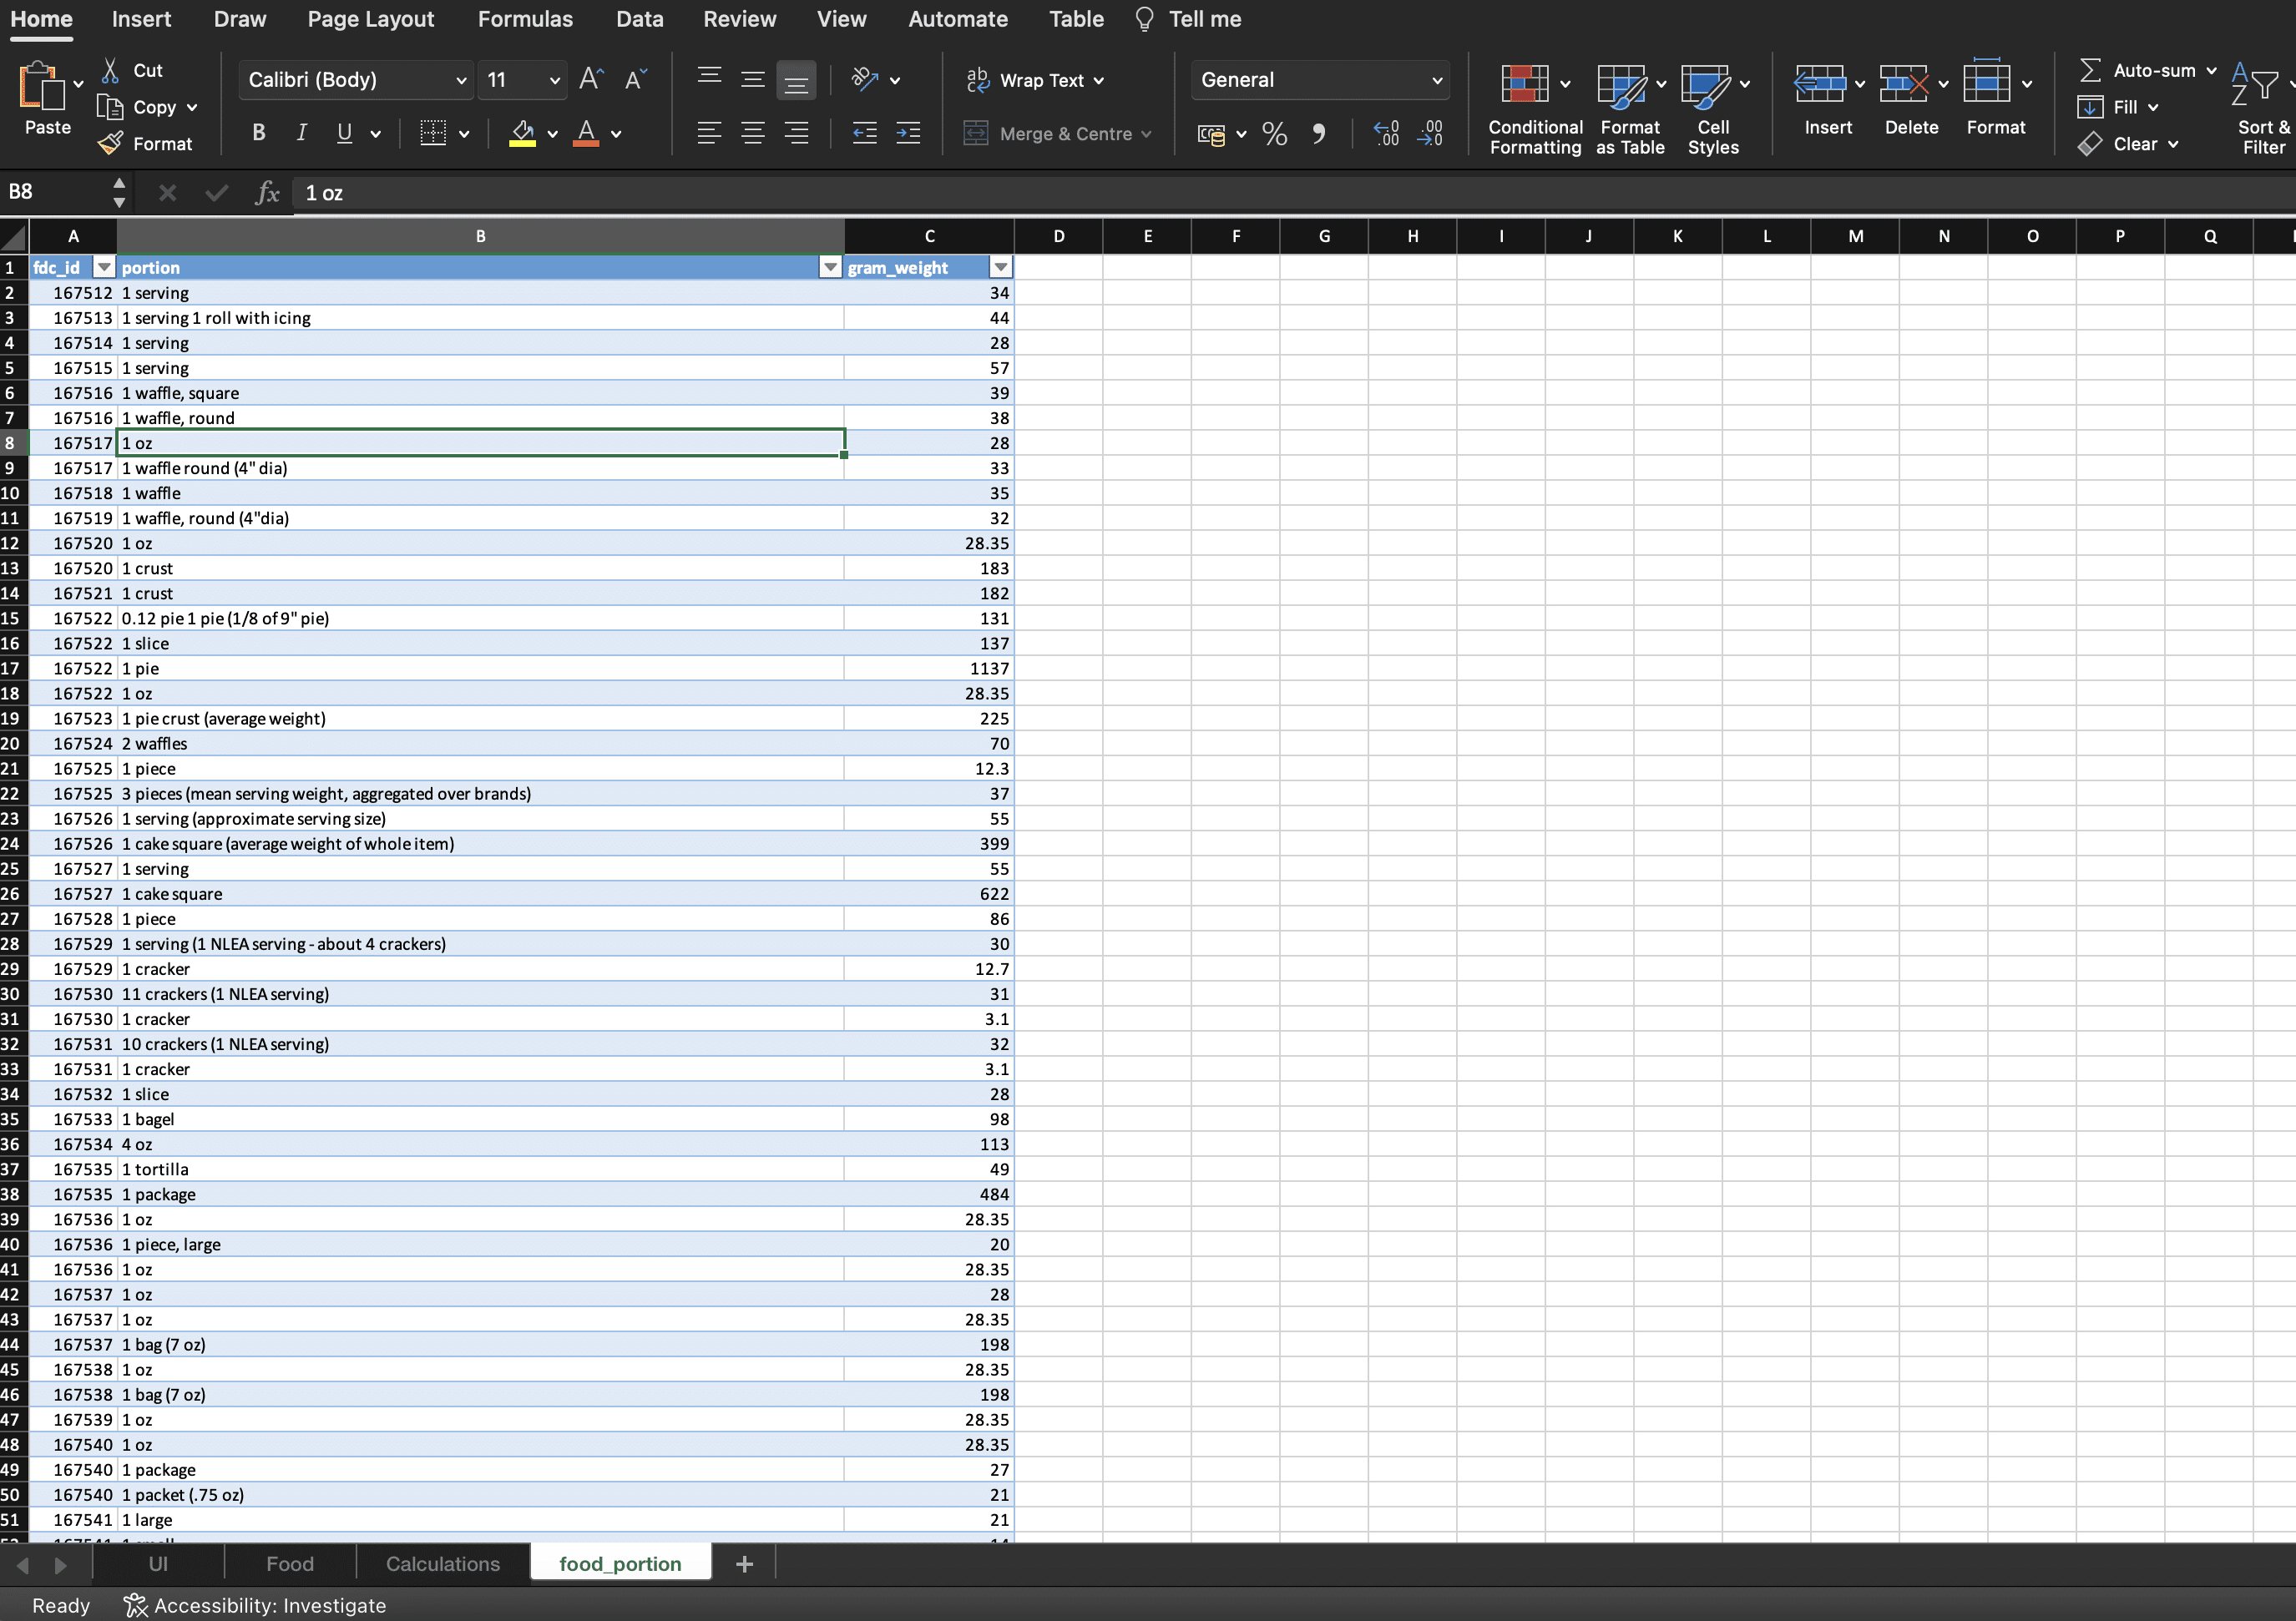Click the increase font size icon
The width and height of the screenshot is (2296, 1621).
pyautogui.click(x=591, y=80)
